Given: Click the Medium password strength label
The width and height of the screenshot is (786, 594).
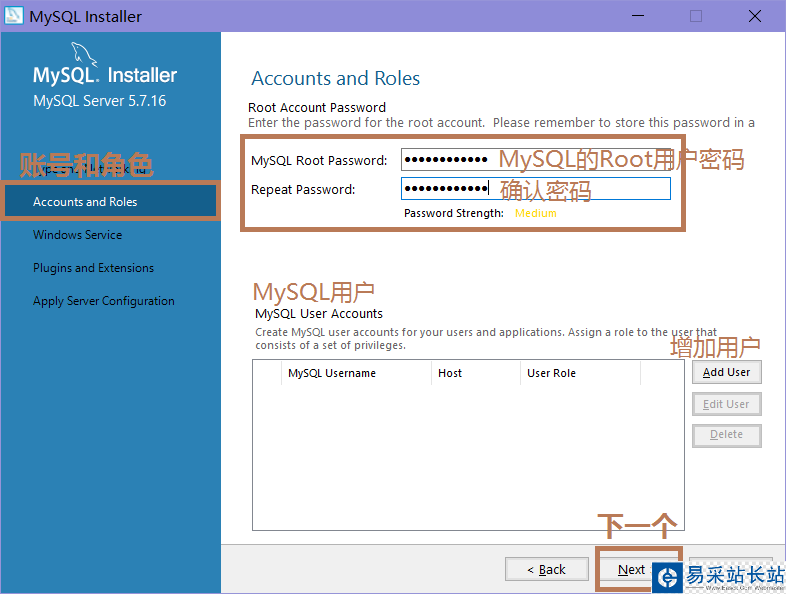Looking at the screenshot, I should coord(536,214).
